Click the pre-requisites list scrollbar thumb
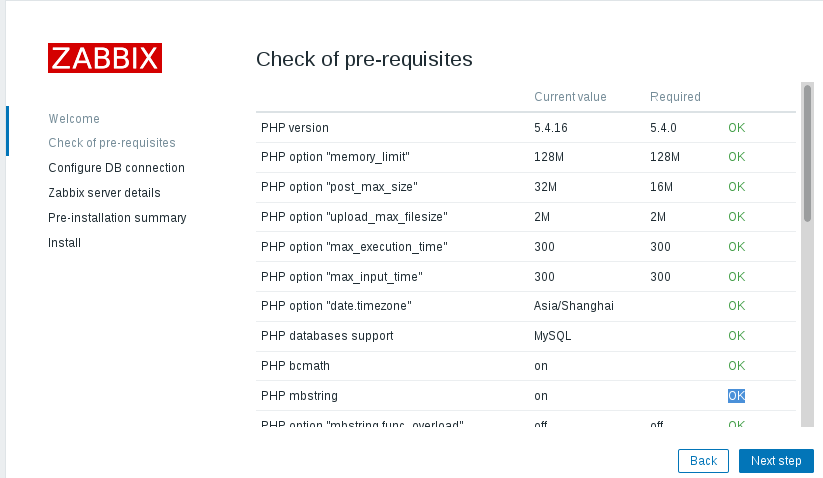Viewport: 823px width, 478px height. click(807, 153)
